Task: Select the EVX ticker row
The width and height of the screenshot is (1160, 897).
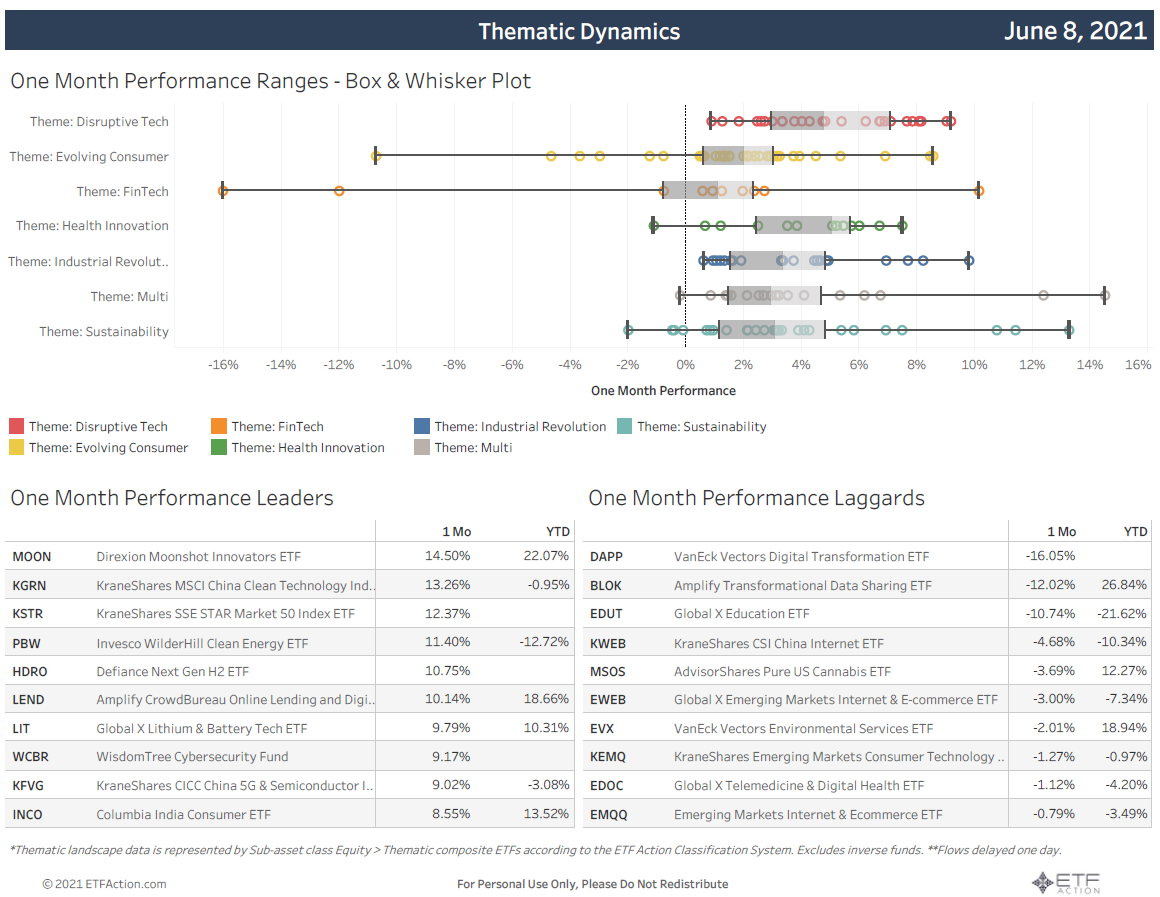Action: pyautogui.click(x=867, y=728)
